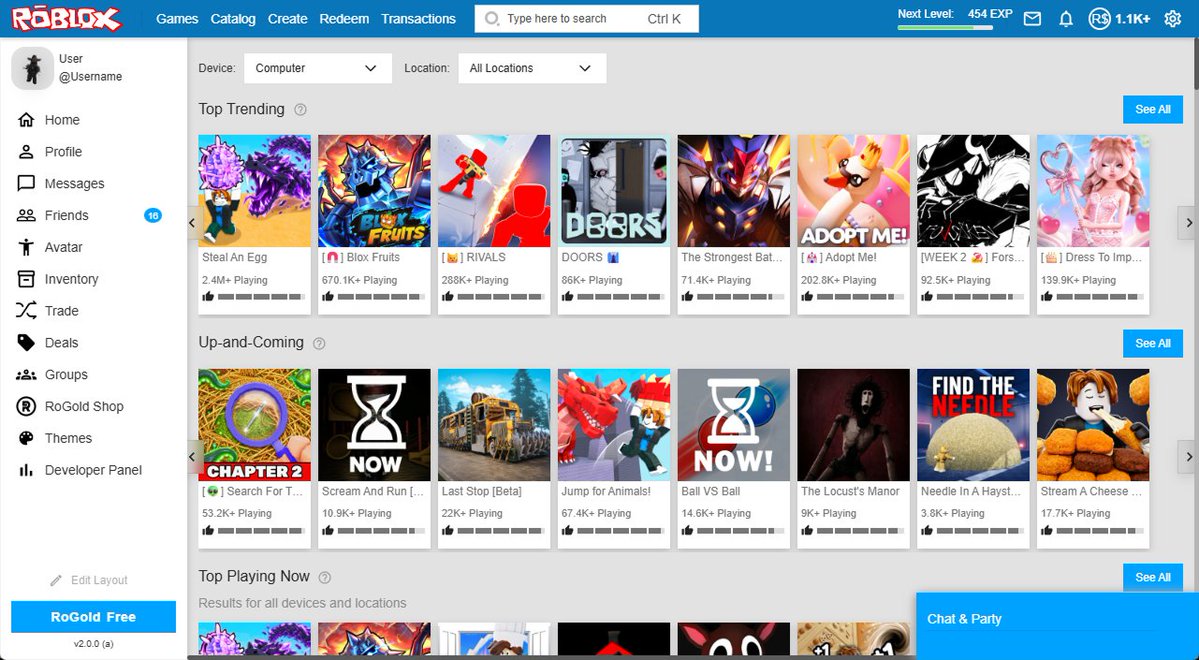Click the 1.1K+ Robux amount

(x=1132, y=19)
